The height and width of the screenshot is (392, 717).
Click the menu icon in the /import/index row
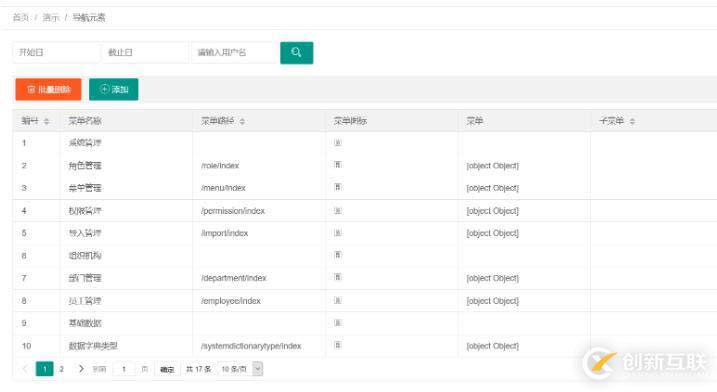click(x=337, y=233)
